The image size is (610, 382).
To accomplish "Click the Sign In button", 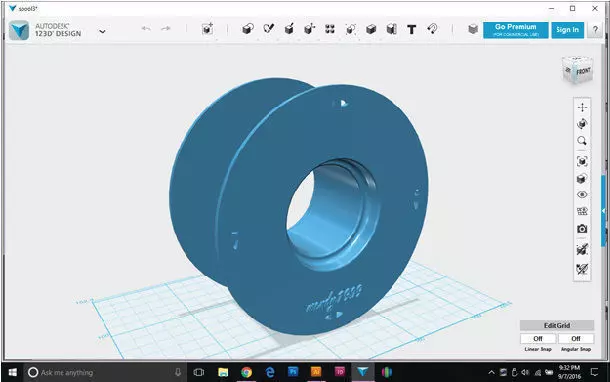I will [x=568, y=30].
